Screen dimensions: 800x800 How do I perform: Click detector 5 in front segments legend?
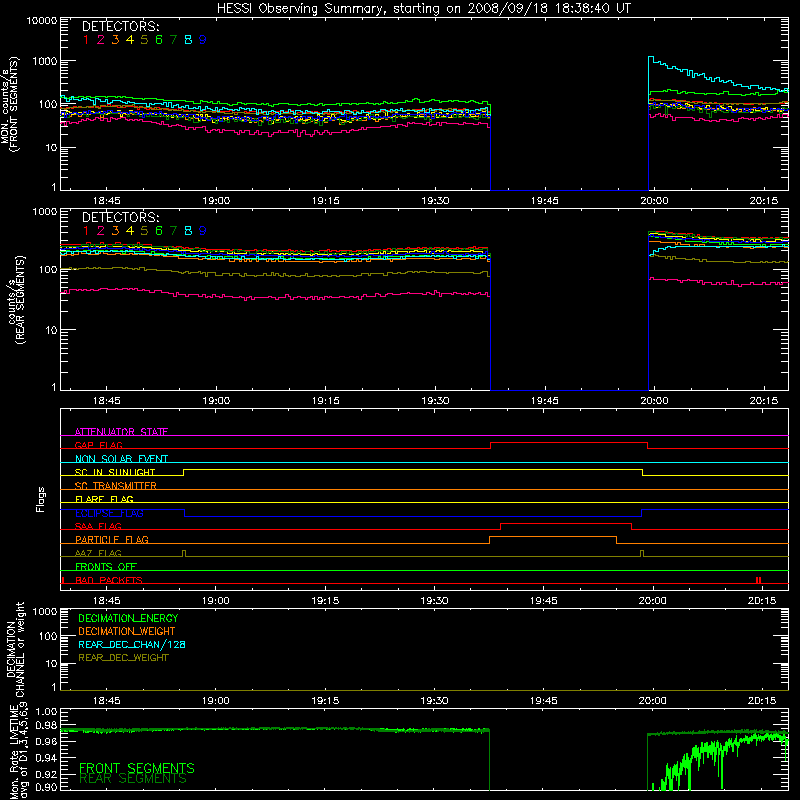(x=144, y=40)
